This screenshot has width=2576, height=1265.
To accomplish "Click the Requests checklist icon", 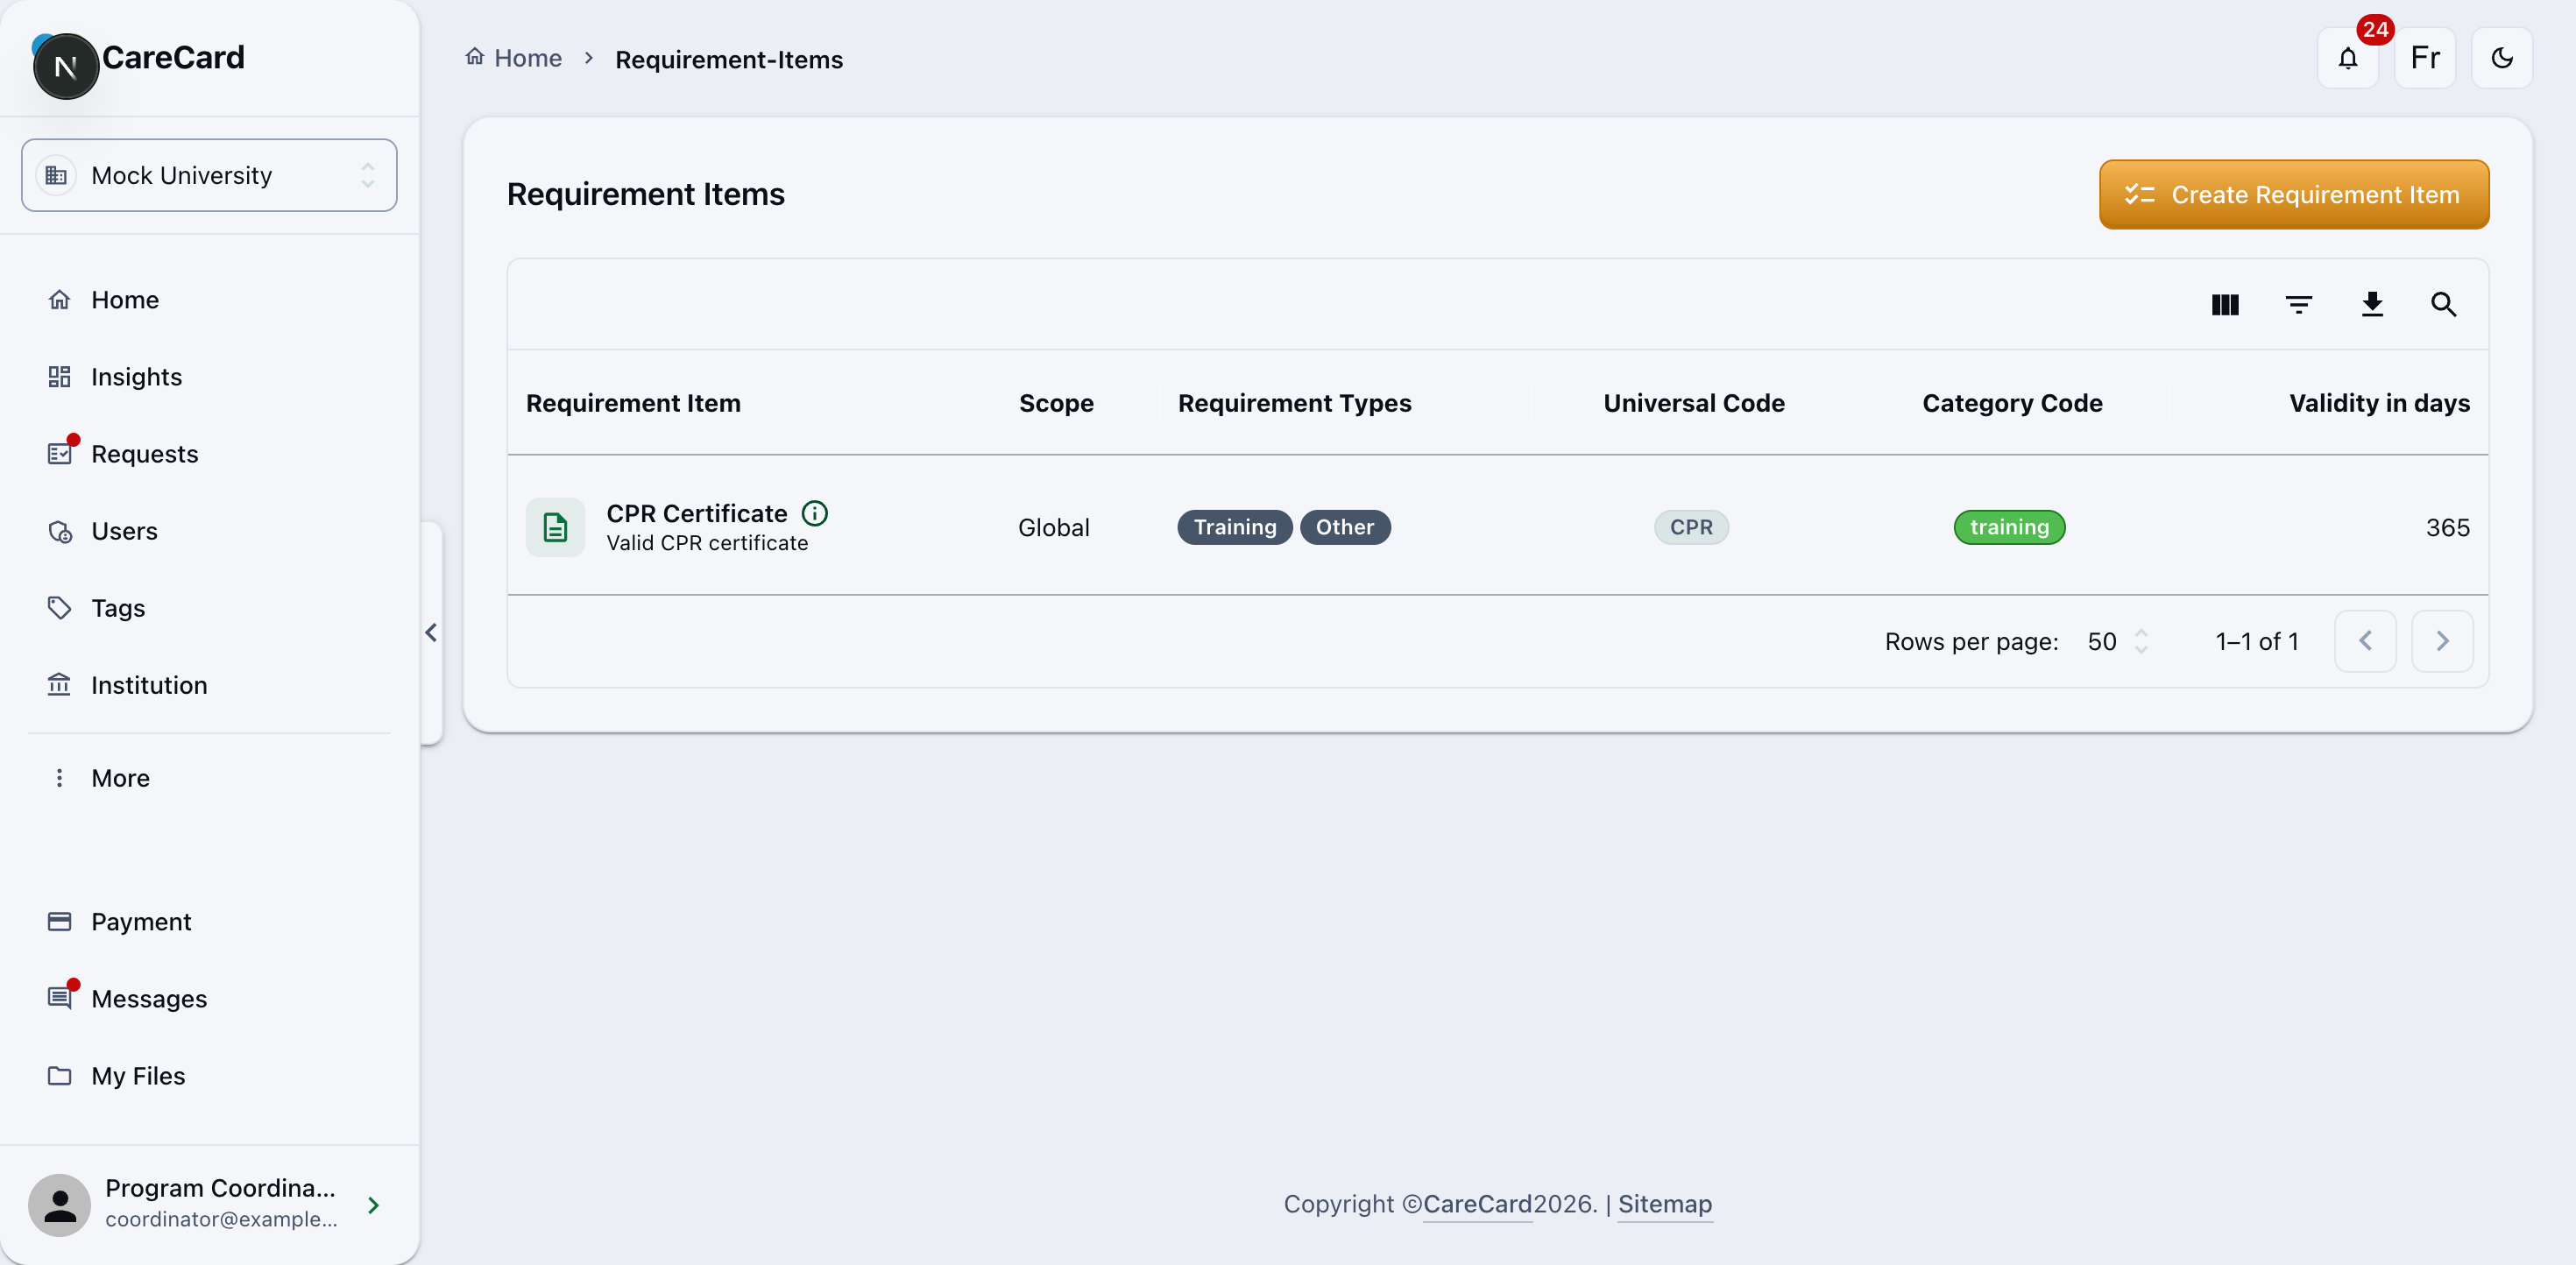I will pos(59,454).
